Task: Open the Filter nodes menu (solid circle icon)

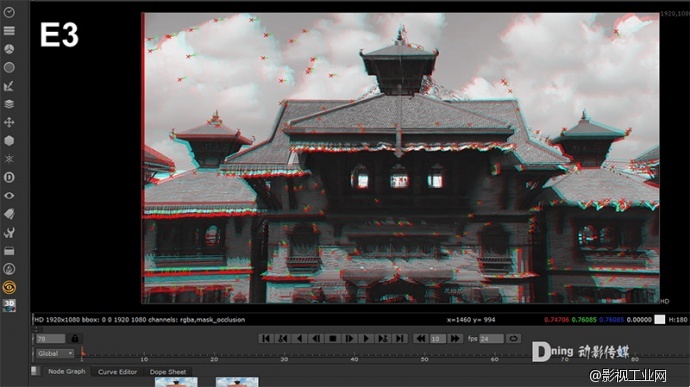Action: point(9,67)
